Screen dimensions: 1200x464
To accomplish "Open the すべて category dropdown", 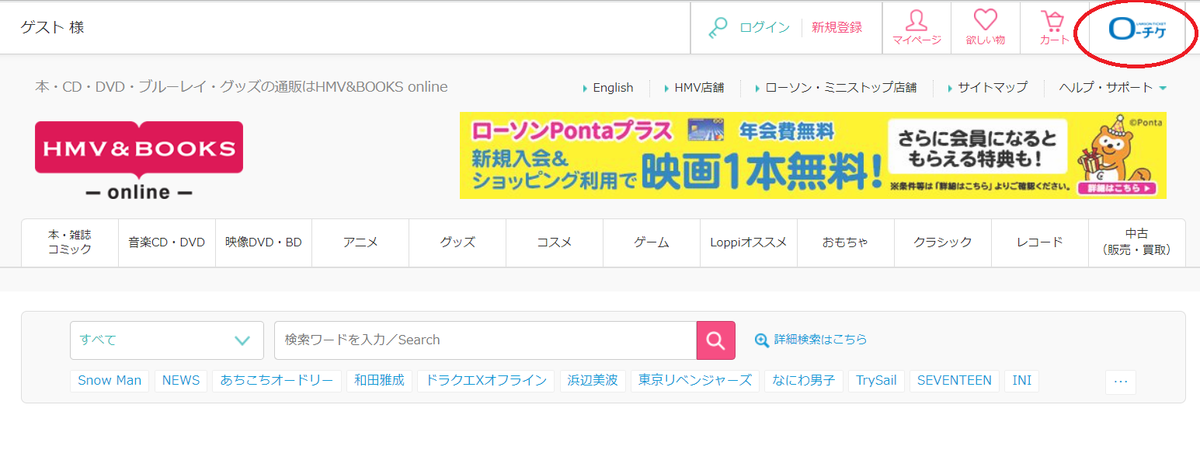I will (167, 340).
